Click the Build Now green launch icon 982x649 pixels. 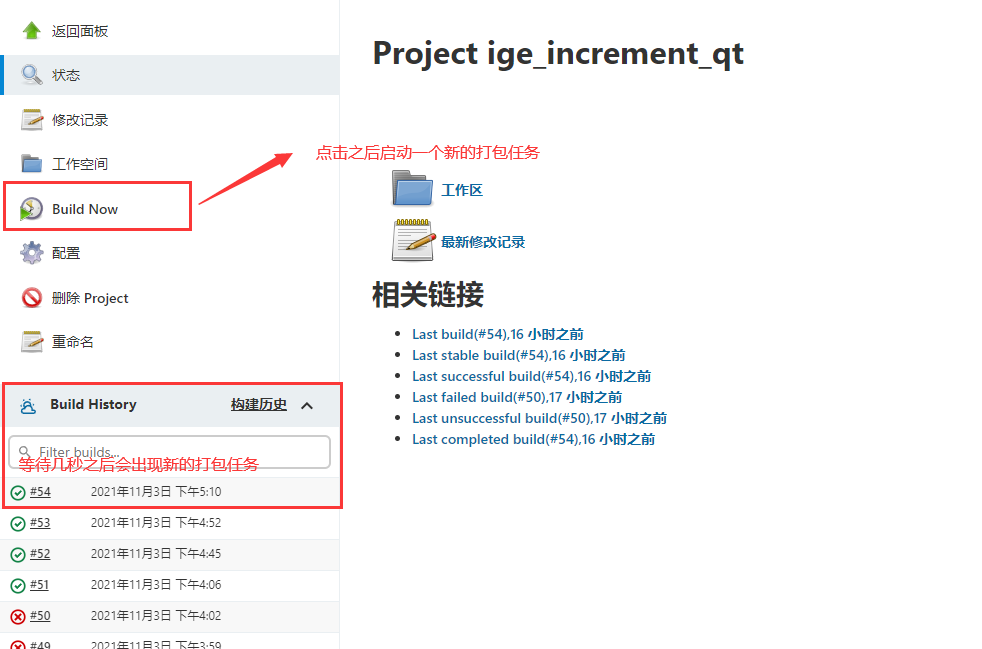pos(29,206)
